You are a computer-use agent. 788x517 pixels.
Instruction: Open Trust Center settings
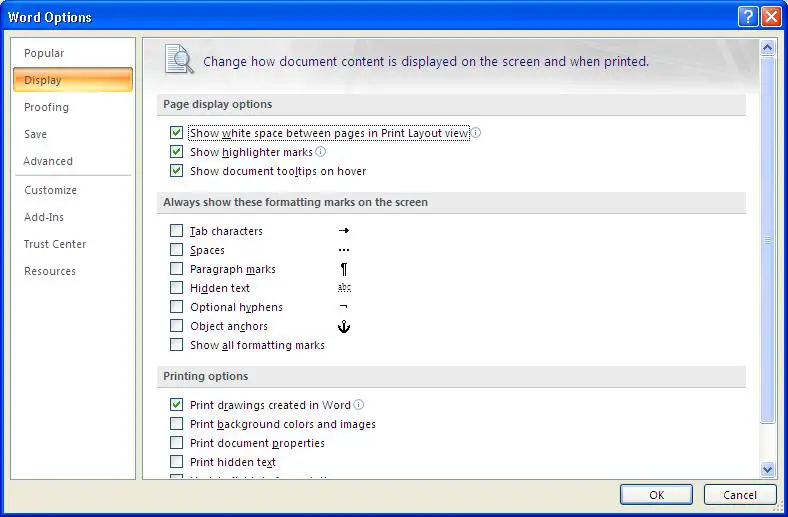73,244
